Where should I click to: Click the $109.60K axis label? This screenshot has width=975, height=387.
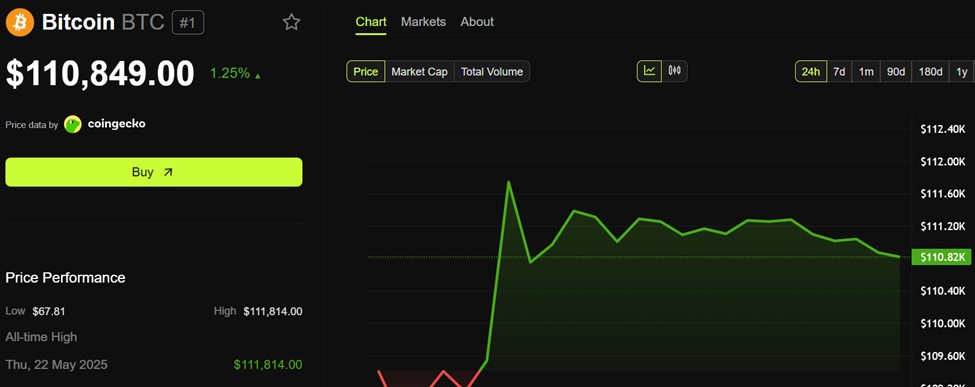[943, 356]
